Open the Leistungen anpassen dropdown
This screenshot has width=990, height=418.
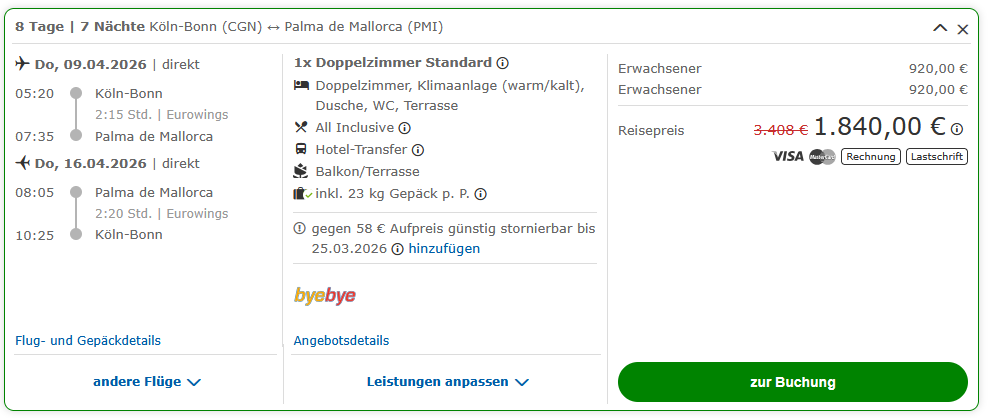pos(447,382)
